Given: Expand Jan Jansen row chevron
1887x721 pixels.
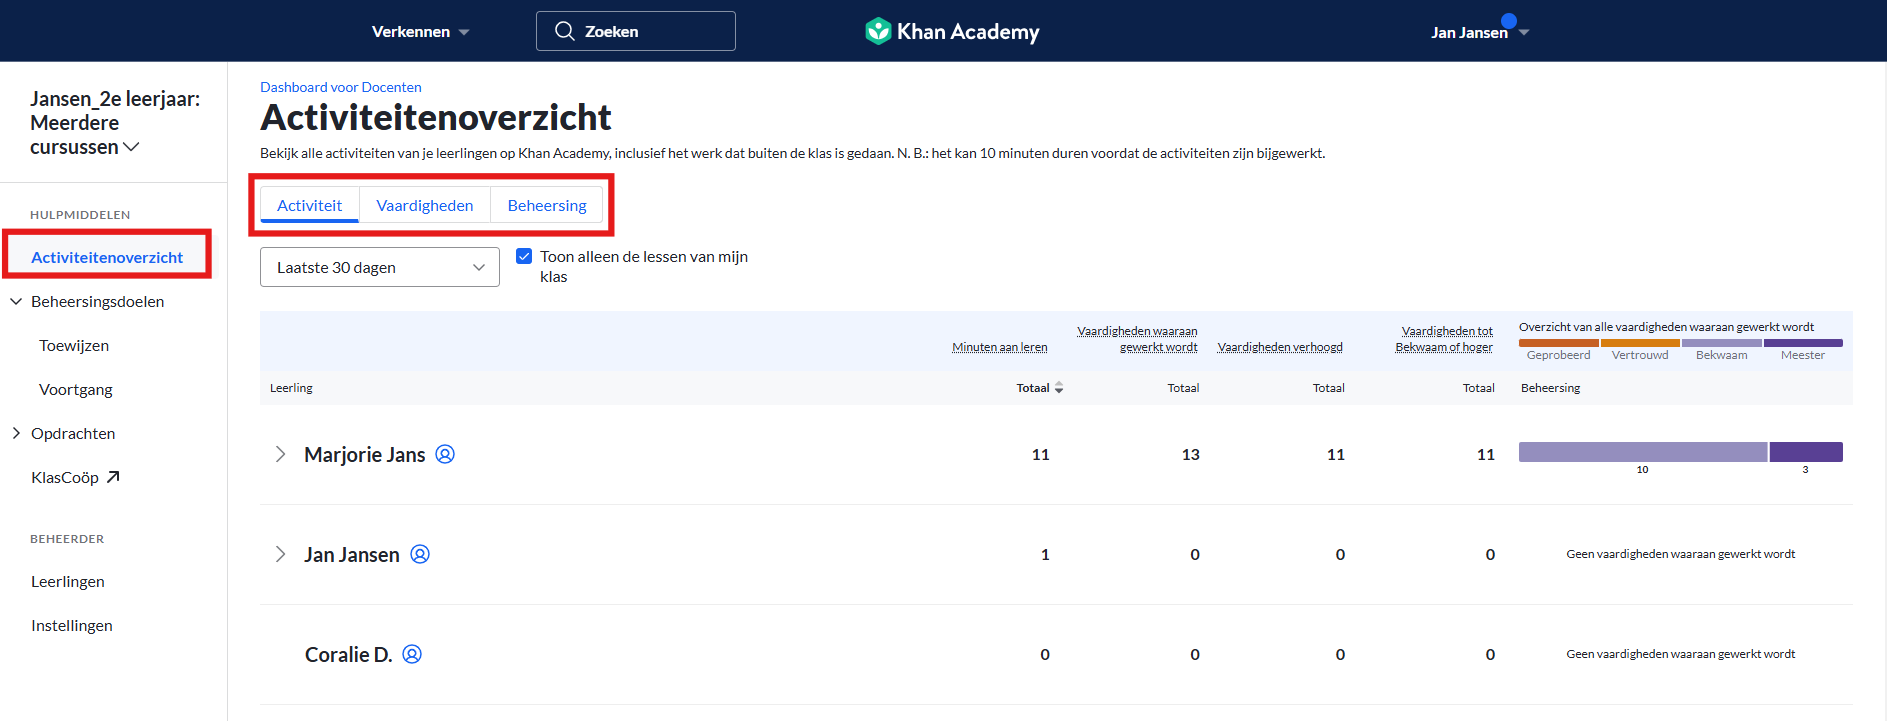Looking at the screenshot, I should pyautogui.click(x=280, y=554).
